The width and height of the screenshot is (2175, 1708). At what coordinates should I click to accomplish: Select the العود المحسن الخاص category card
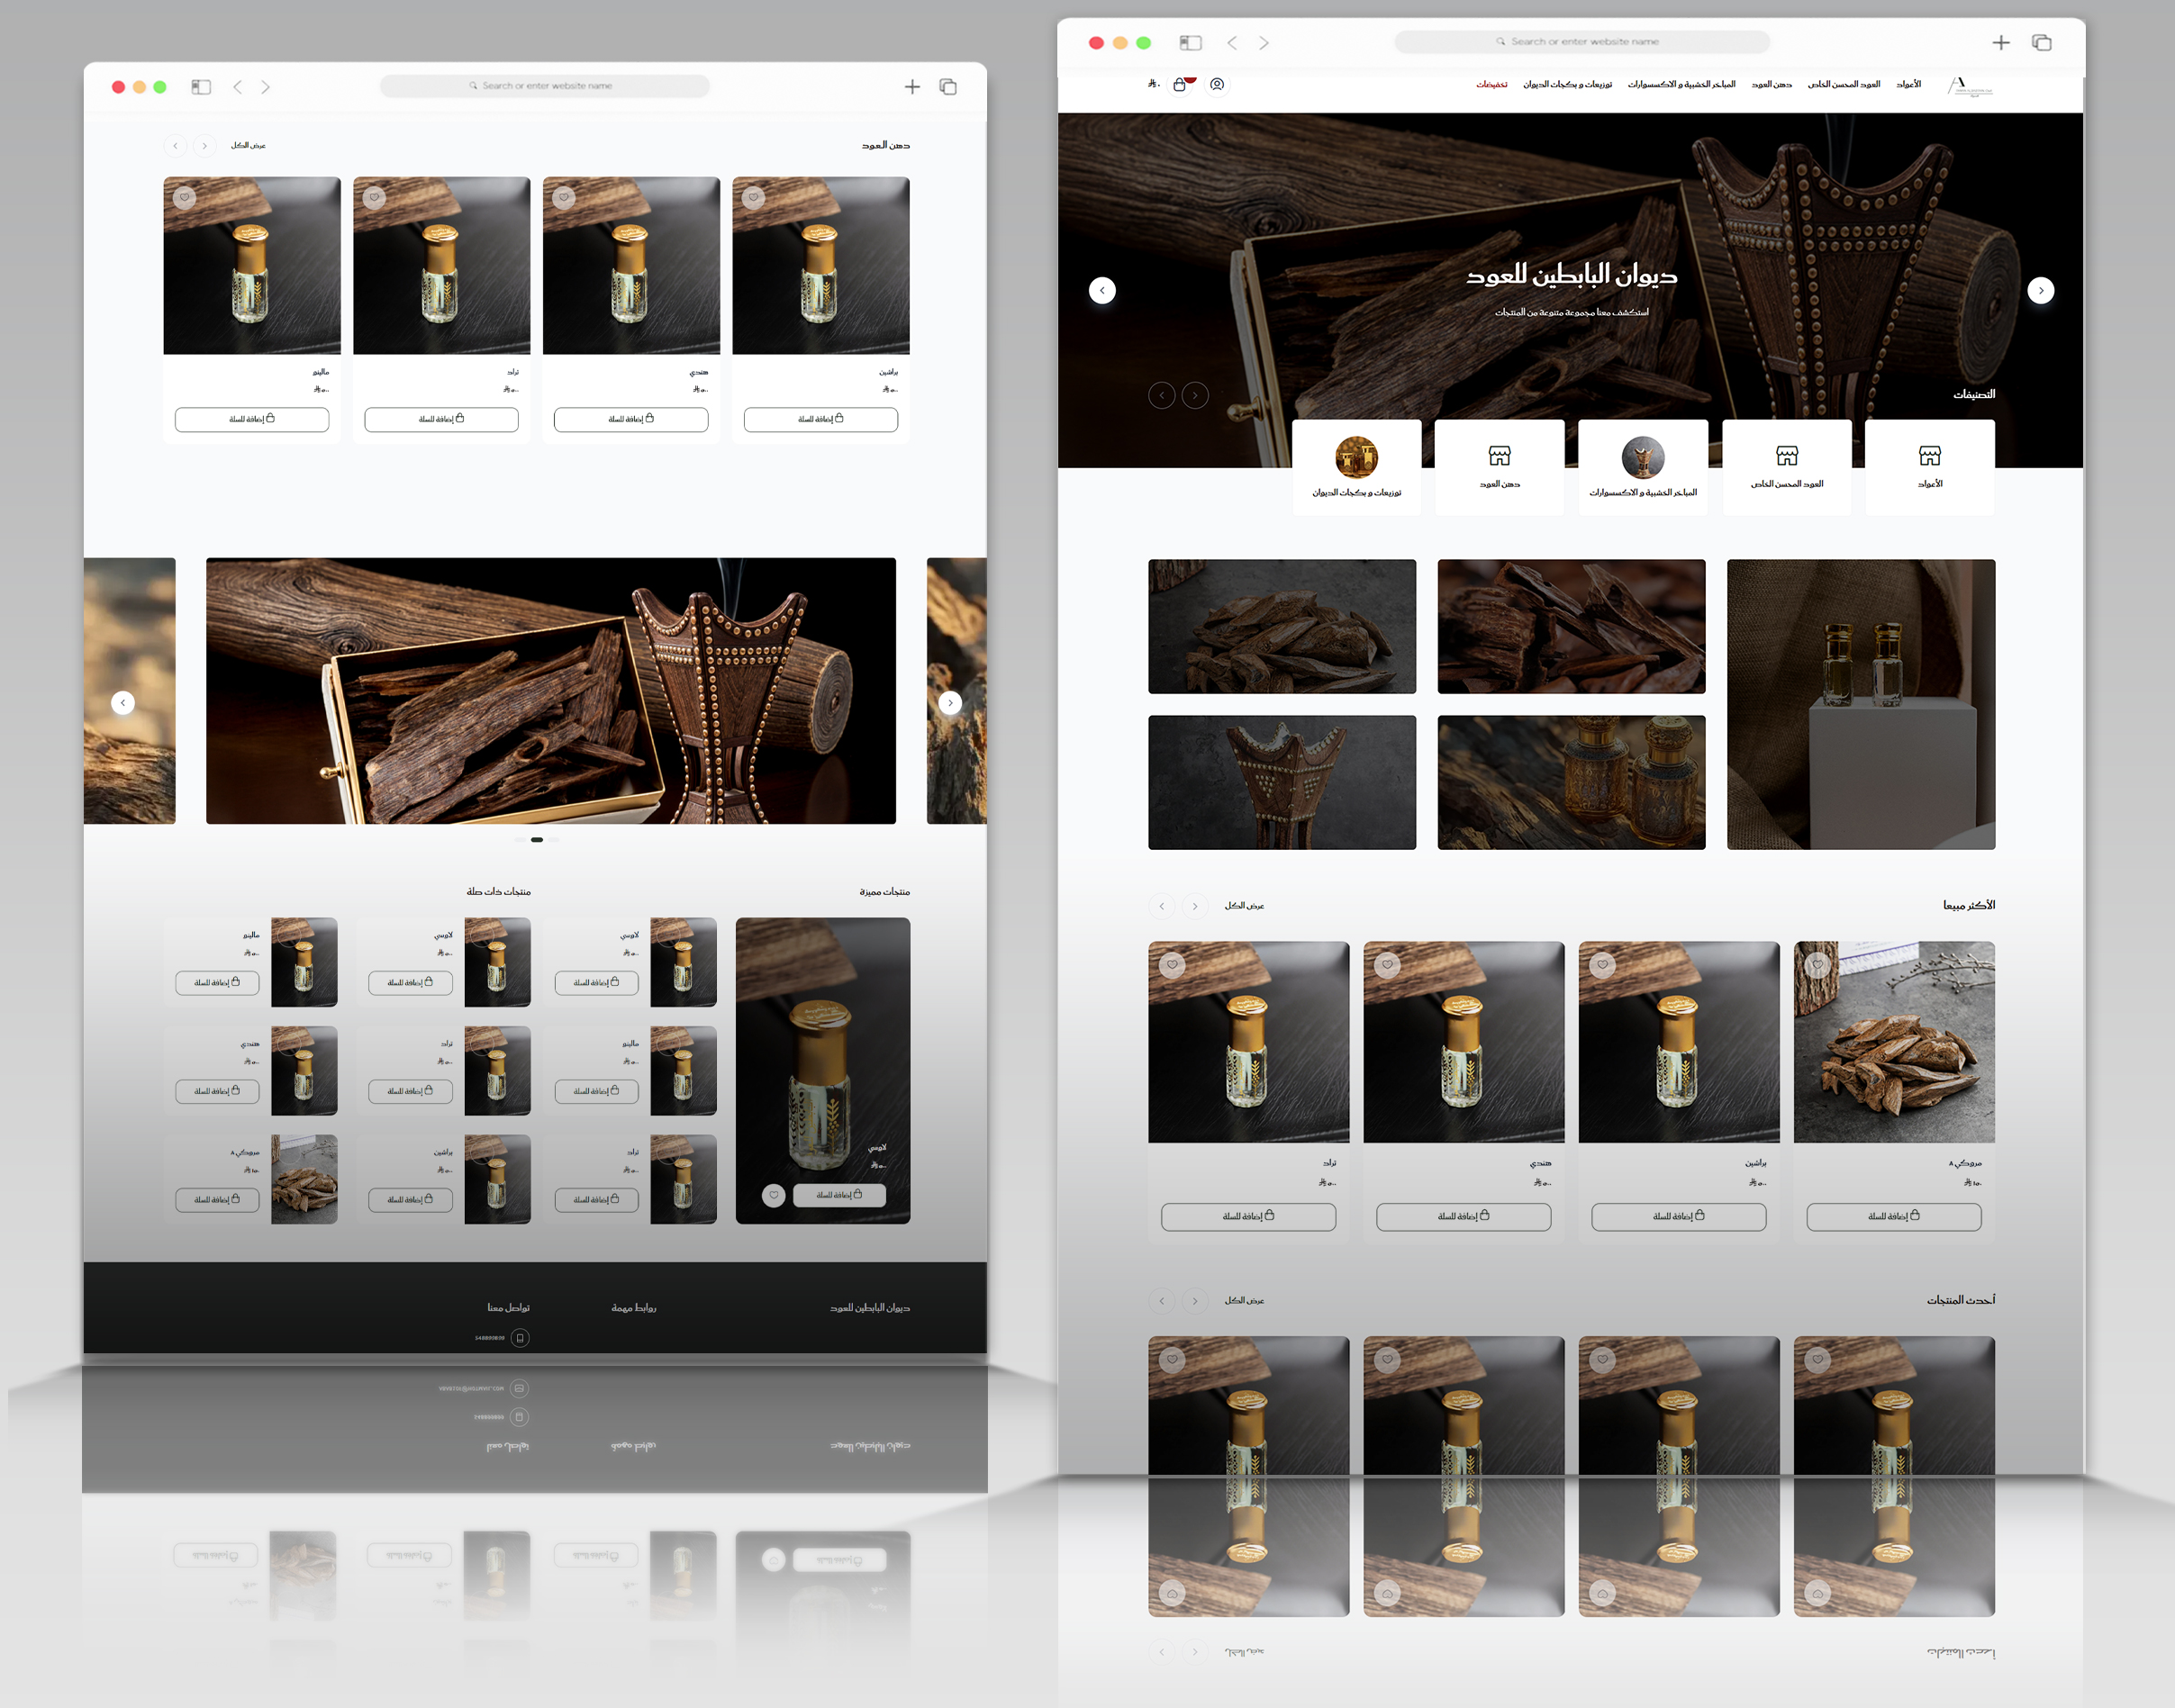coord(1786,467)
